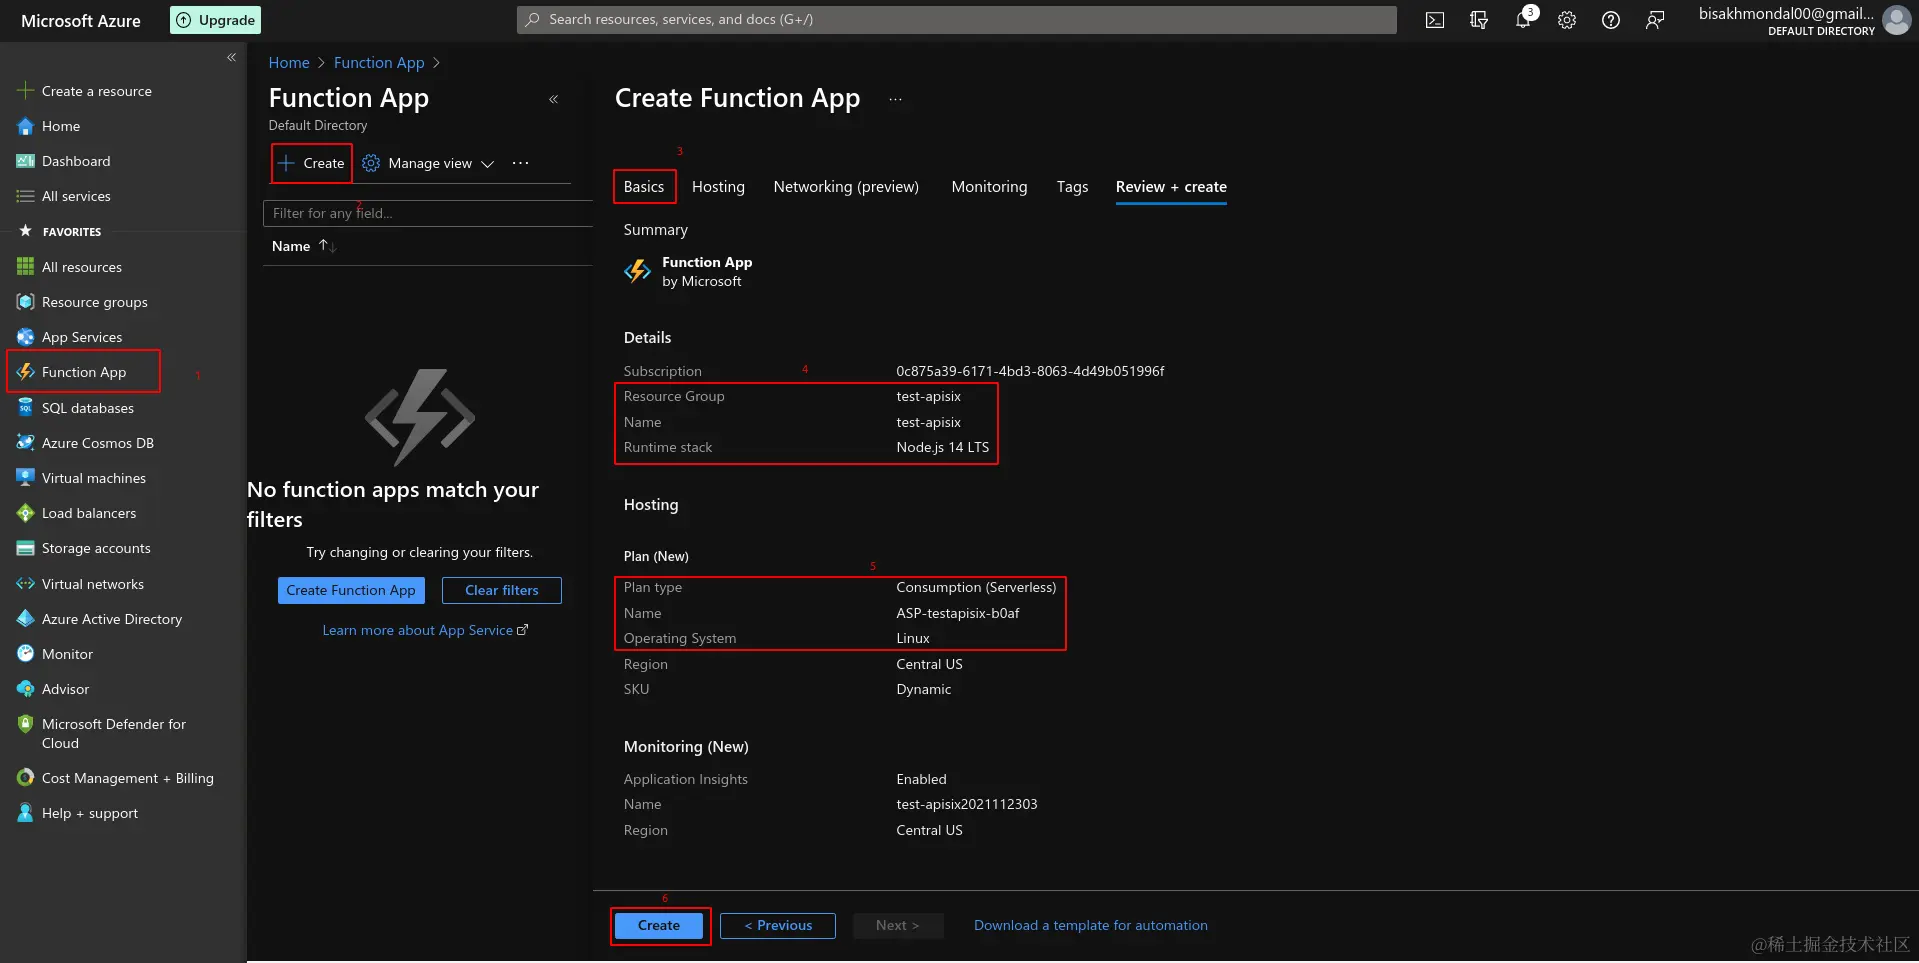View notifications bell icon
The image size is (1919, 963).
coord(1523,20)
